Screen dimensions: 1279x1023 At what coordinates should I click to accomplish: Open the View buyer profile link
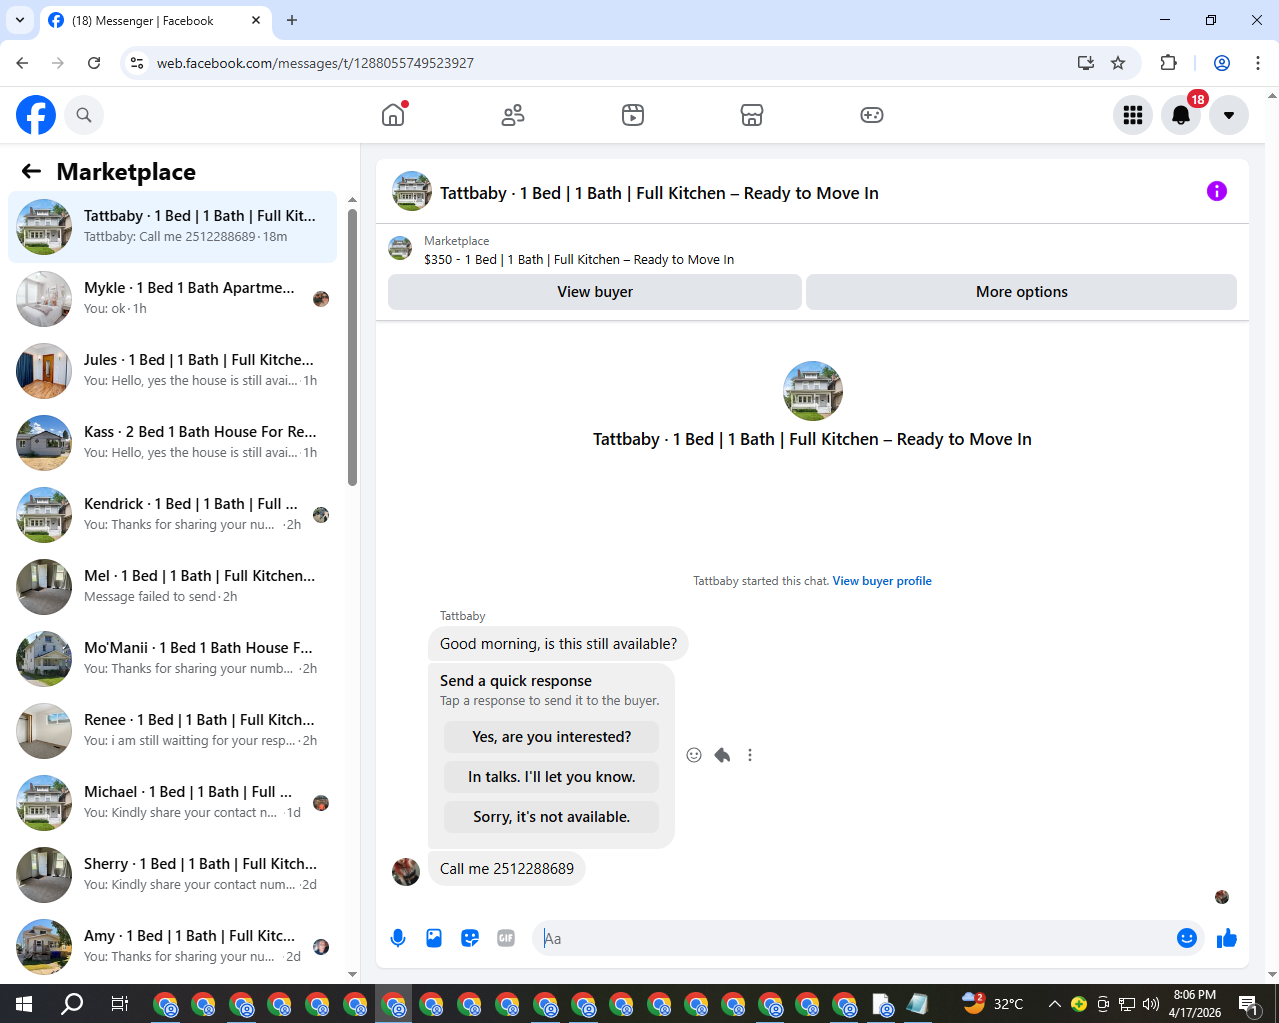click(x=882, y=581)
